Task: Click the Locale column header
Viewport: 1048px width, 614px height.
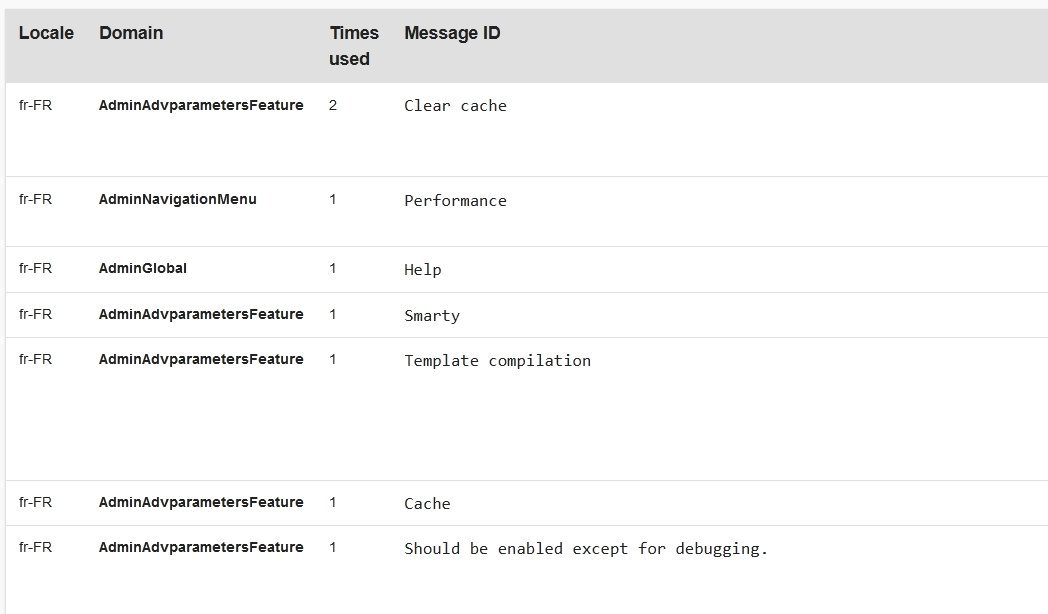Action: click(46, 33)
